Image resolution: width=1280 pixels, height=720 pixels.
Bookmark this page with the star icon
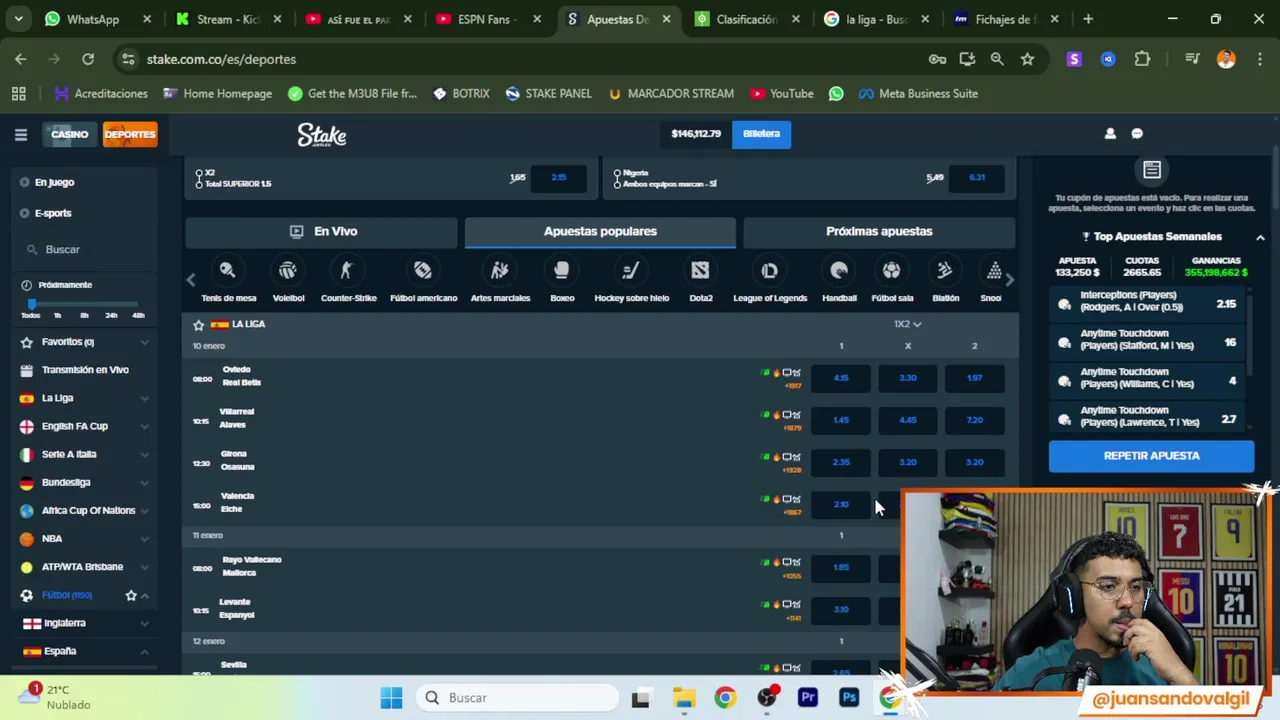coord(1027,59)
